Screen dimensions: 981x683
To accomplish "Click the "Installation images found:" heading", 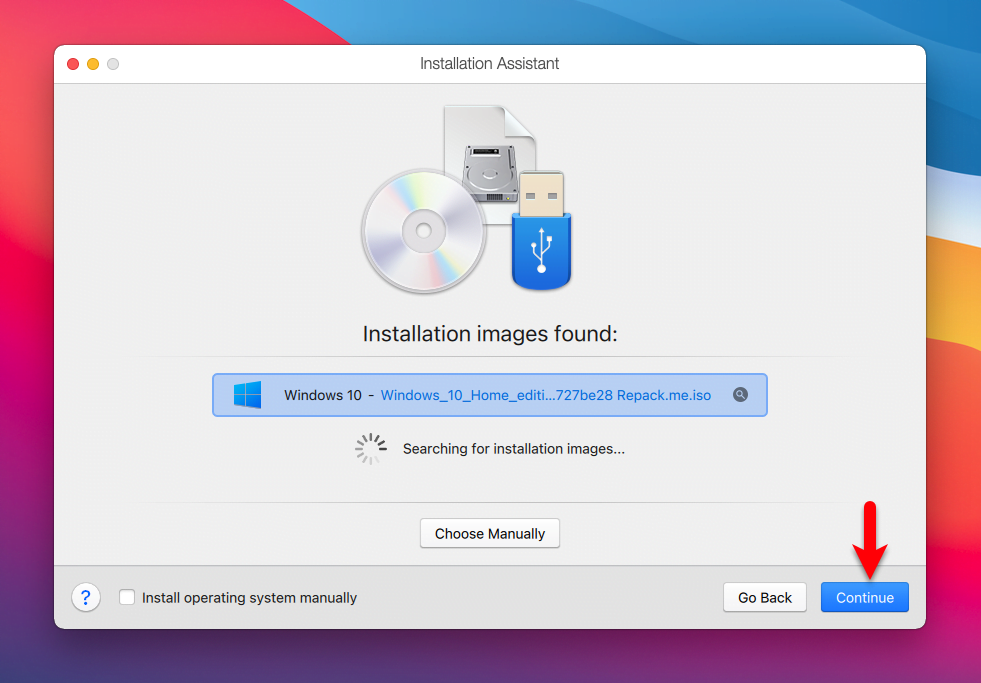I will click(x=490, y=333).
